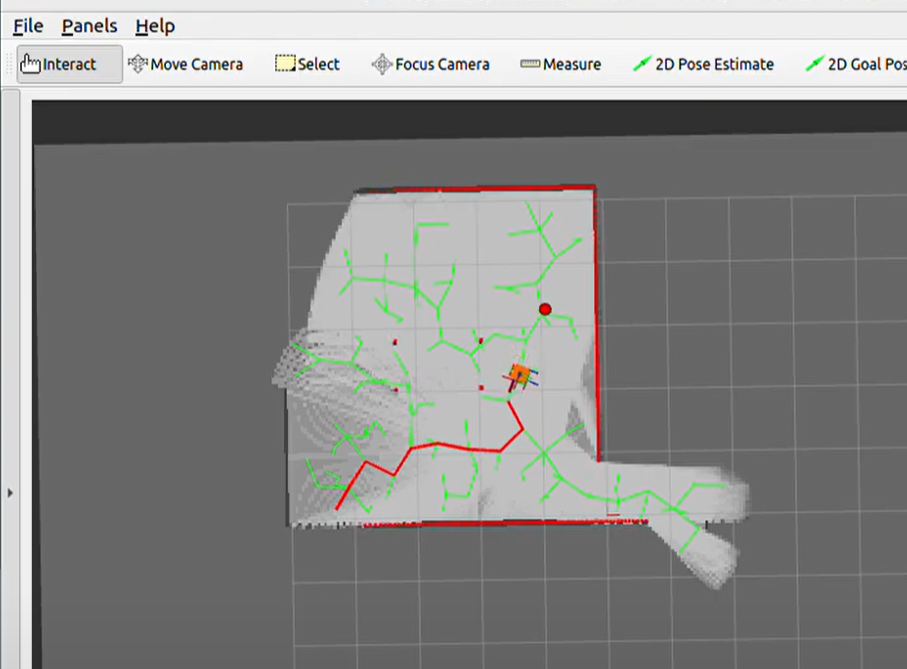The image size is (907, 669).
Task: Expand the collapsed left panel arrow
Action: [x=10, y=492]
